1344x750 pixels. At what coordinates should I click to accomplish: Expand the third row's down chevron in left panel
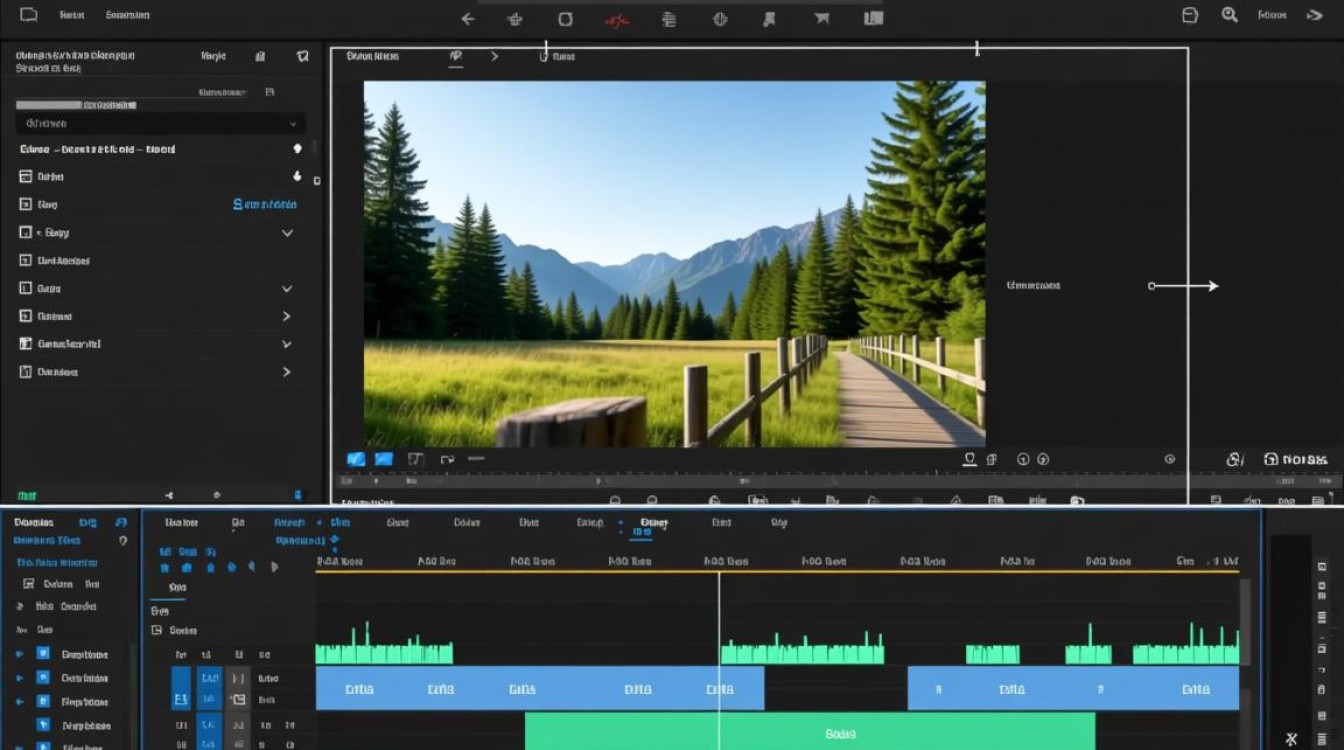[287, 233]
